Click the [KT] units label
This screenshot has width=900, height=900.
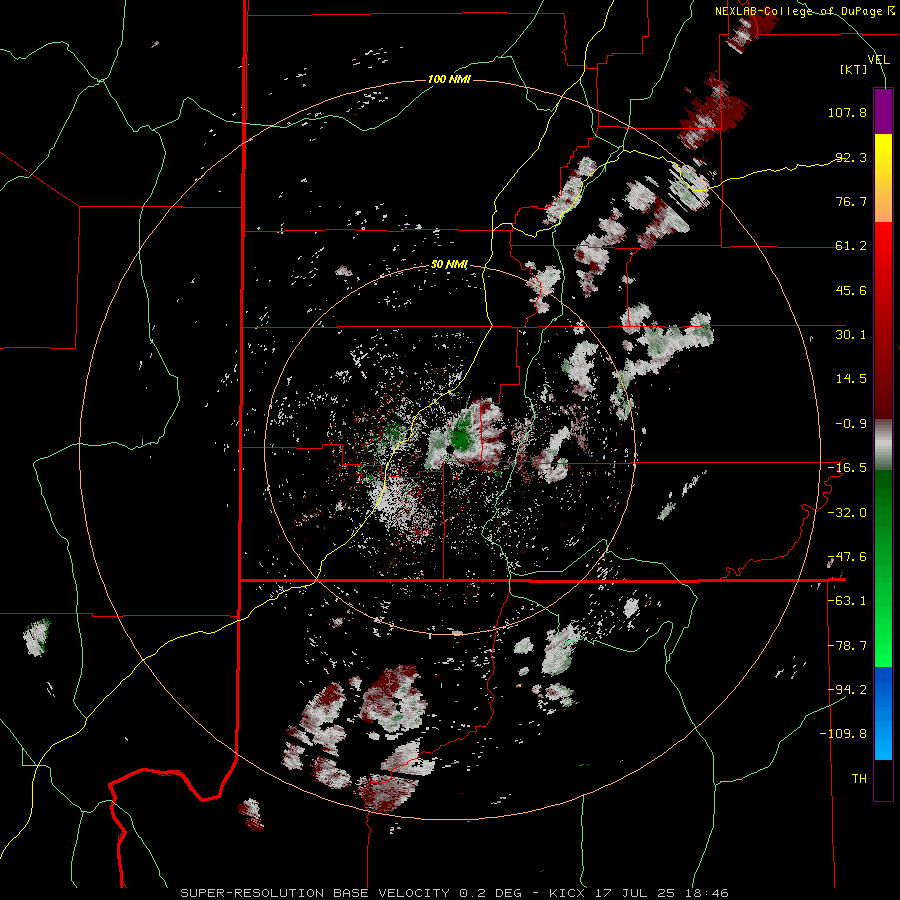tap(854, 69)
